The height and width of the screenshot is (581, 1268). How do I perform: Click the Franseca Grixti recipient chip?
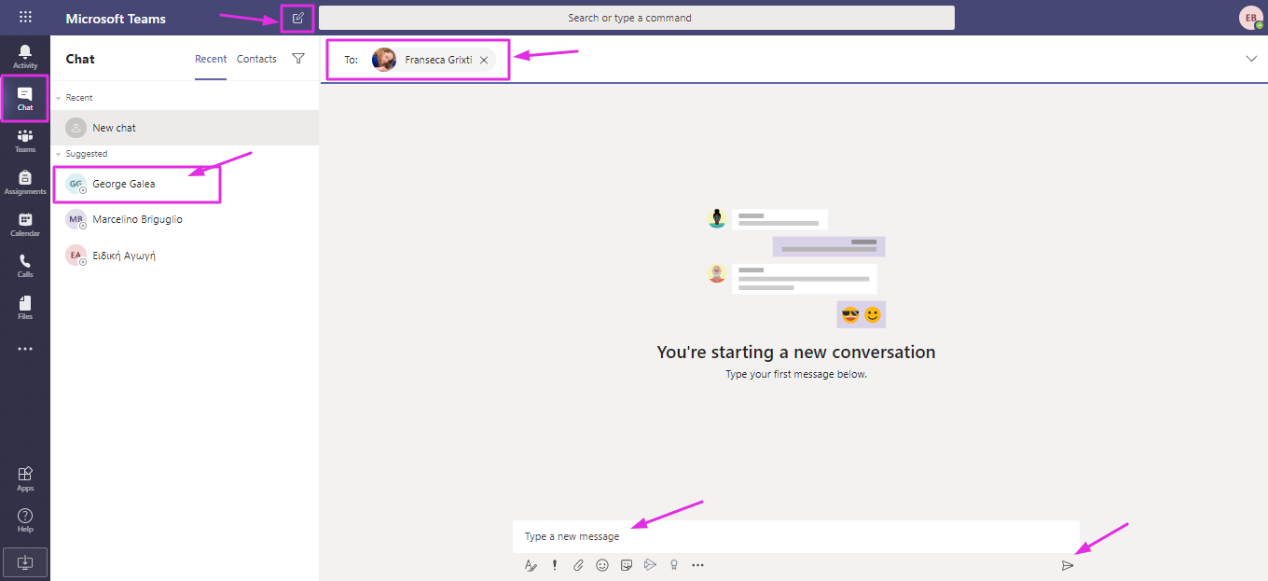click(433, 60)
